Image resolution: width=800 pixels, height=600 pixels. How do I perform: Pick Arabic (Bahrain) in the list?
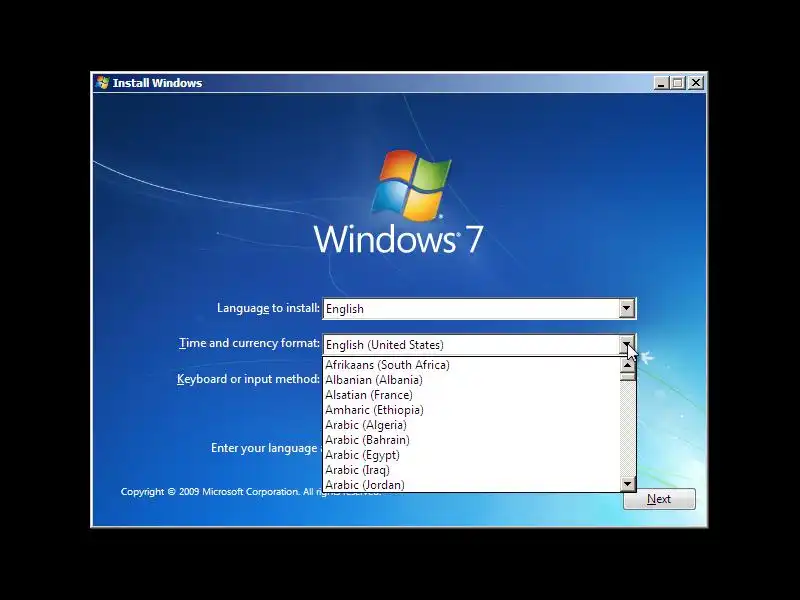[x=471, y=440]
